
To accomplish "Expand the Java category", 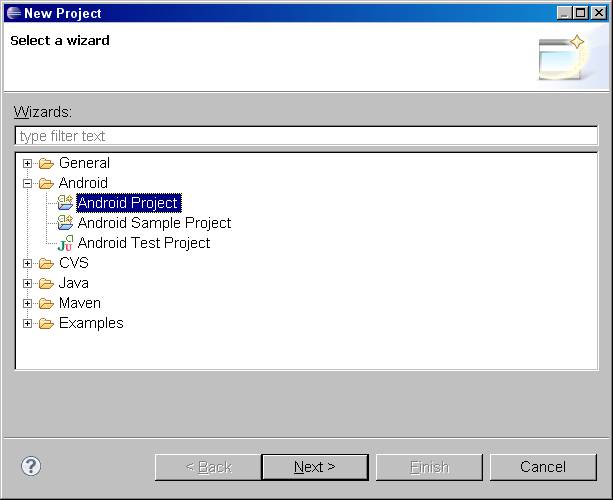I will 27,283.
